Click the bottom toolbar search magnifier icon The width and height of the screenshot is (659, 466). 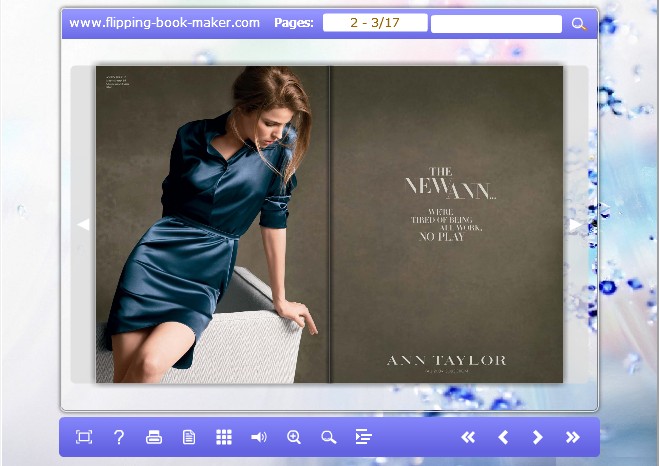(x=328, y=437)
